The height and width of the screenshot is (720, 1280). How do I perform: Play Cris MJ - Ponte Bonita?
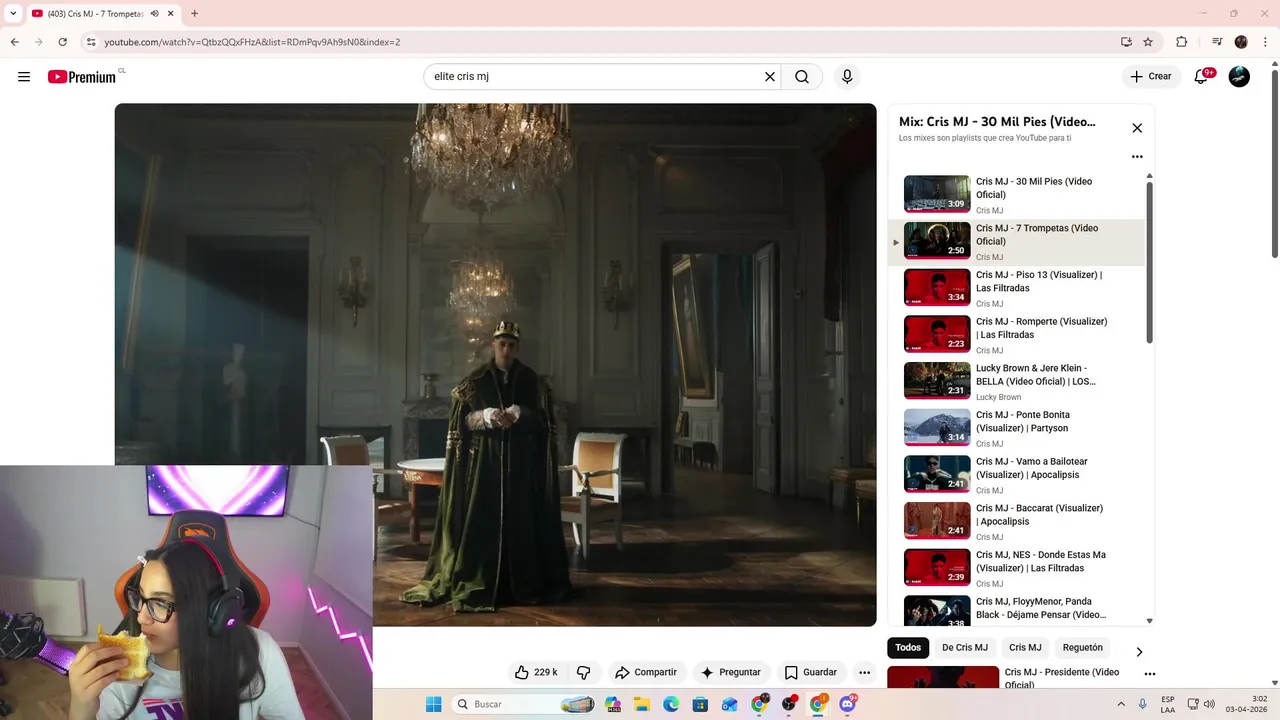click(x=1015, y=428)
